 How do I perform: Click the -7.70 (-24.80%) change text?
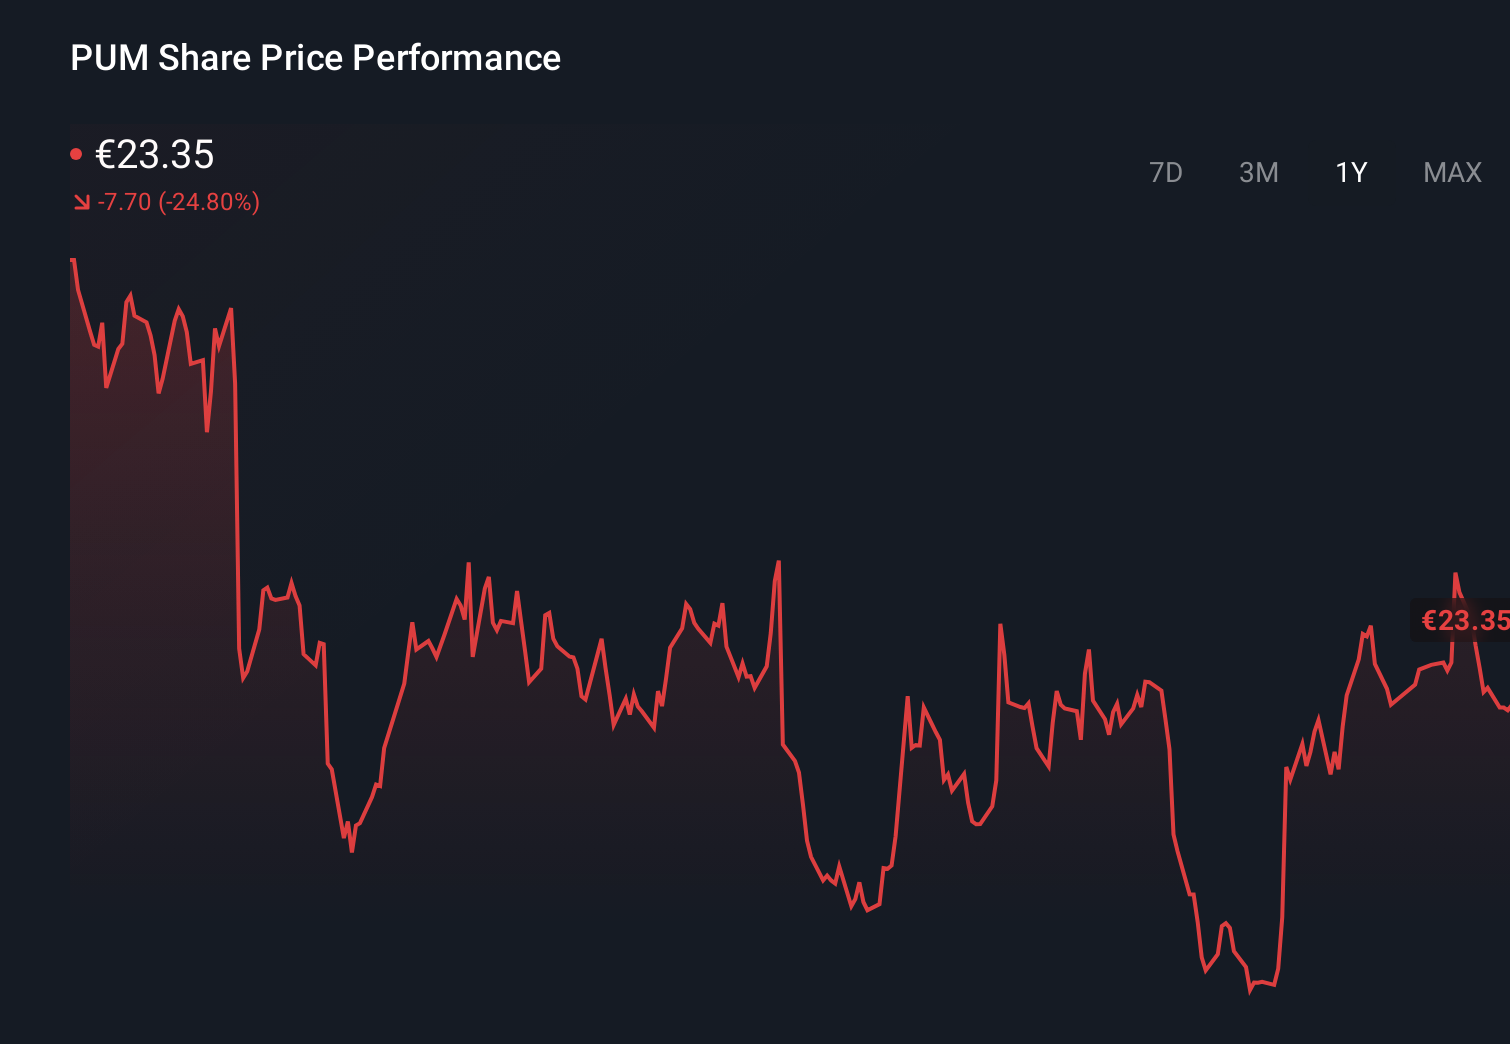tap(178, 201)
